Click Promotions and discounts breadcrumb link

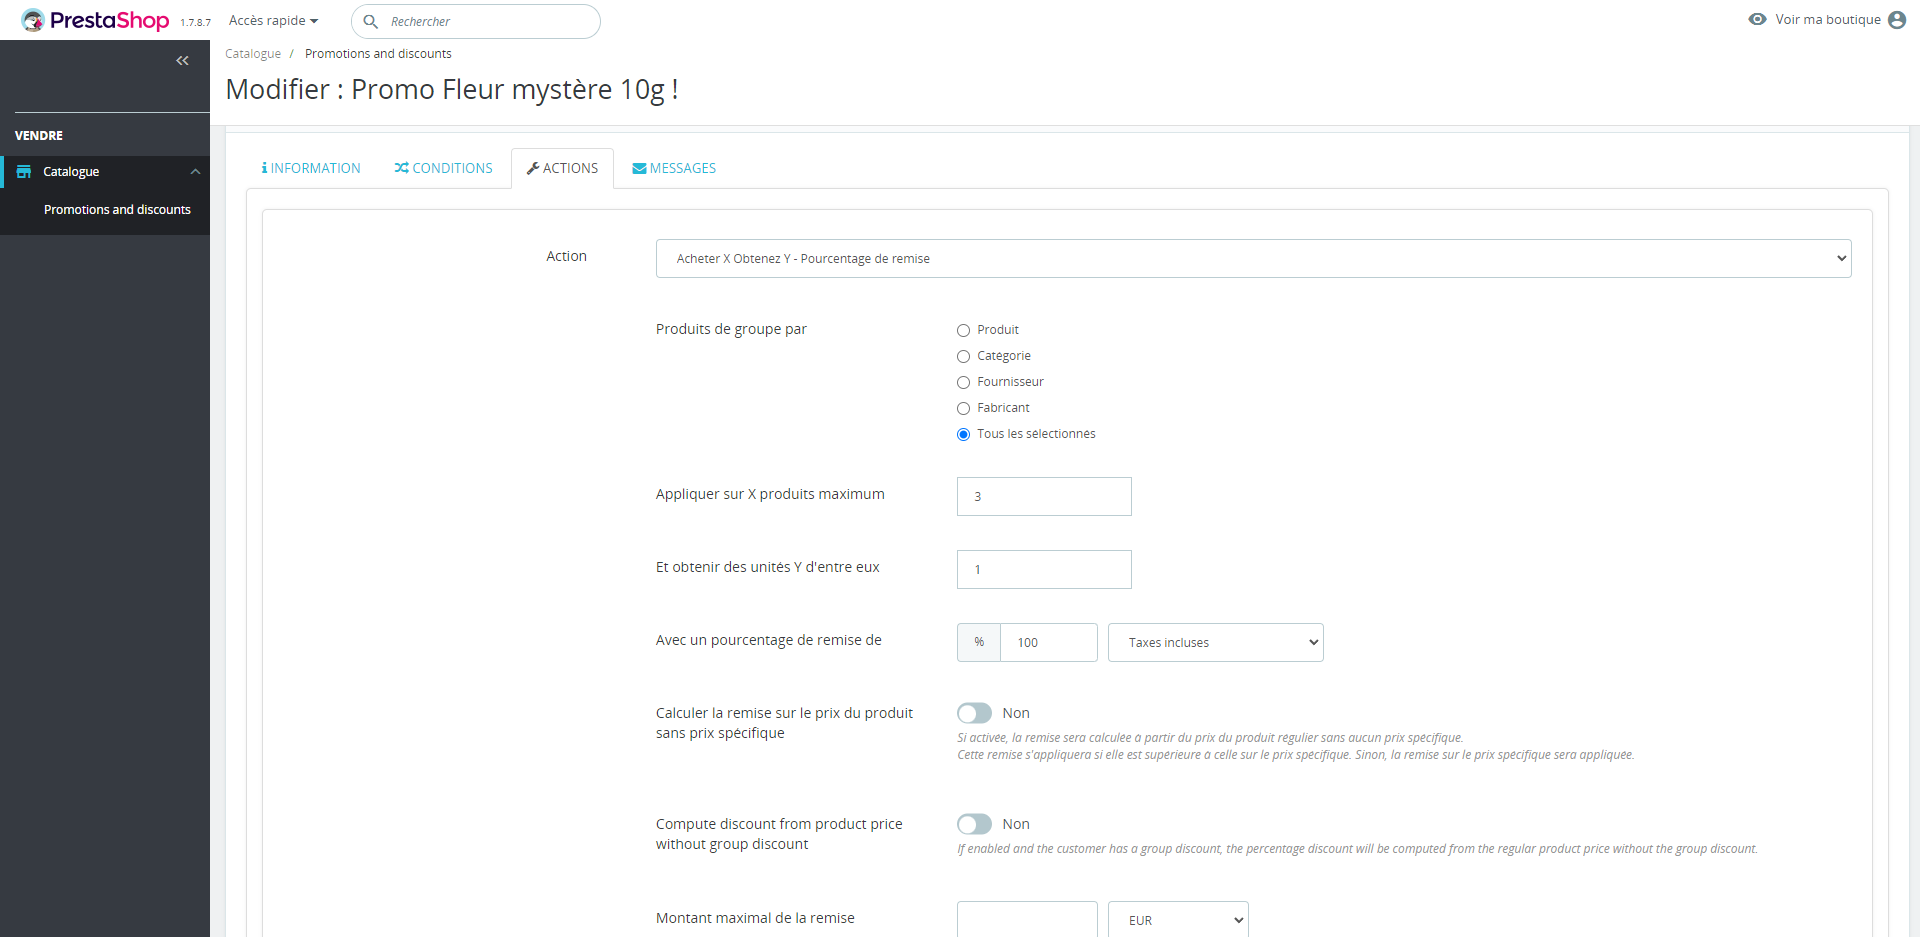(x=378, y=54)
